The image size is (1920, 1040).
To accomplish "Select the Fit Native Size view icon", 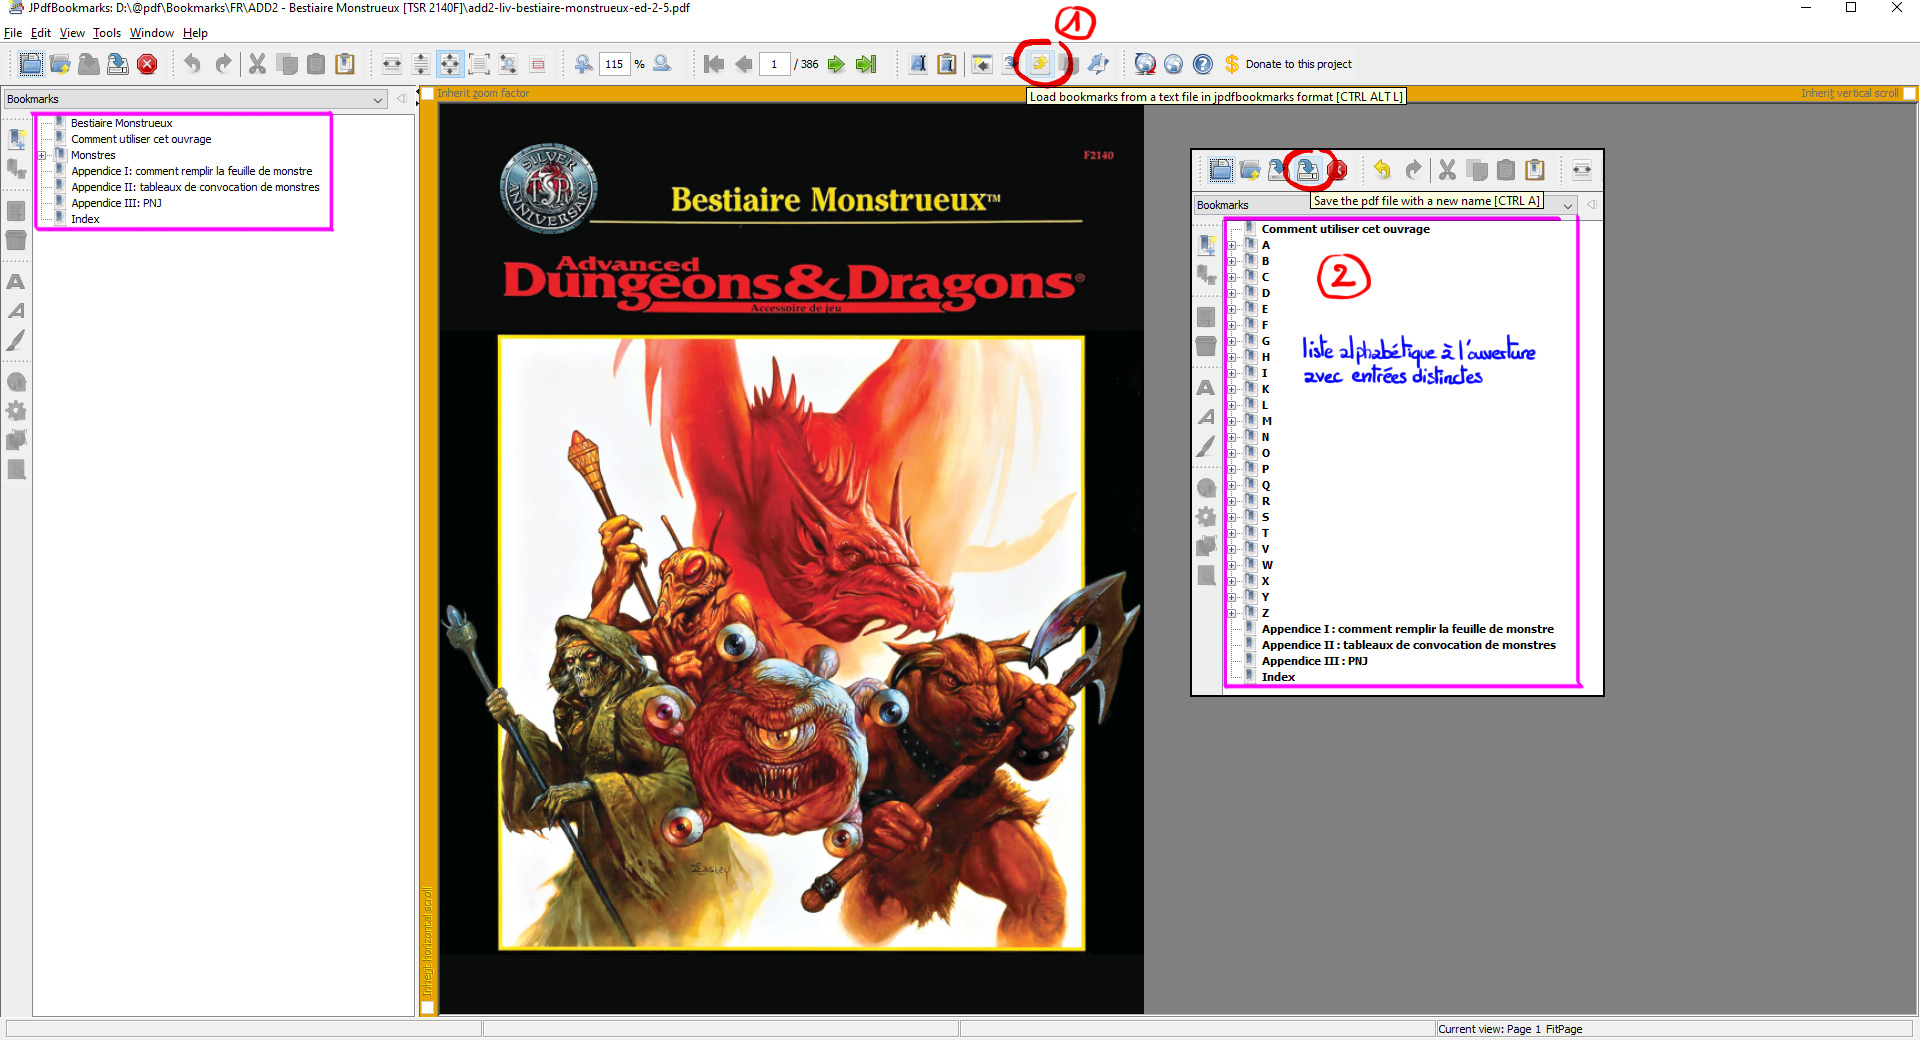I will pos(479,64).
